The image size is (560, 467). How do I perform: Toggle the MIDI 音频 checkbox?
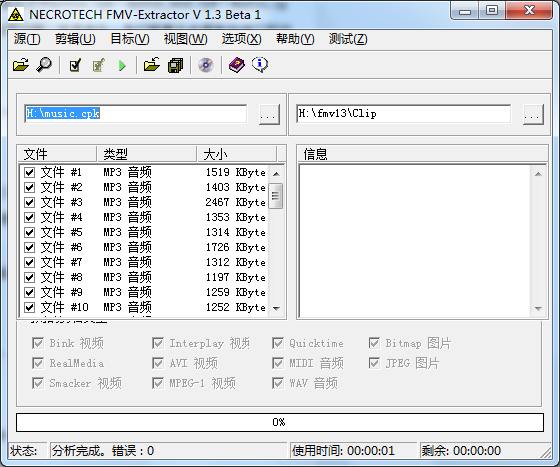(278, 363)
